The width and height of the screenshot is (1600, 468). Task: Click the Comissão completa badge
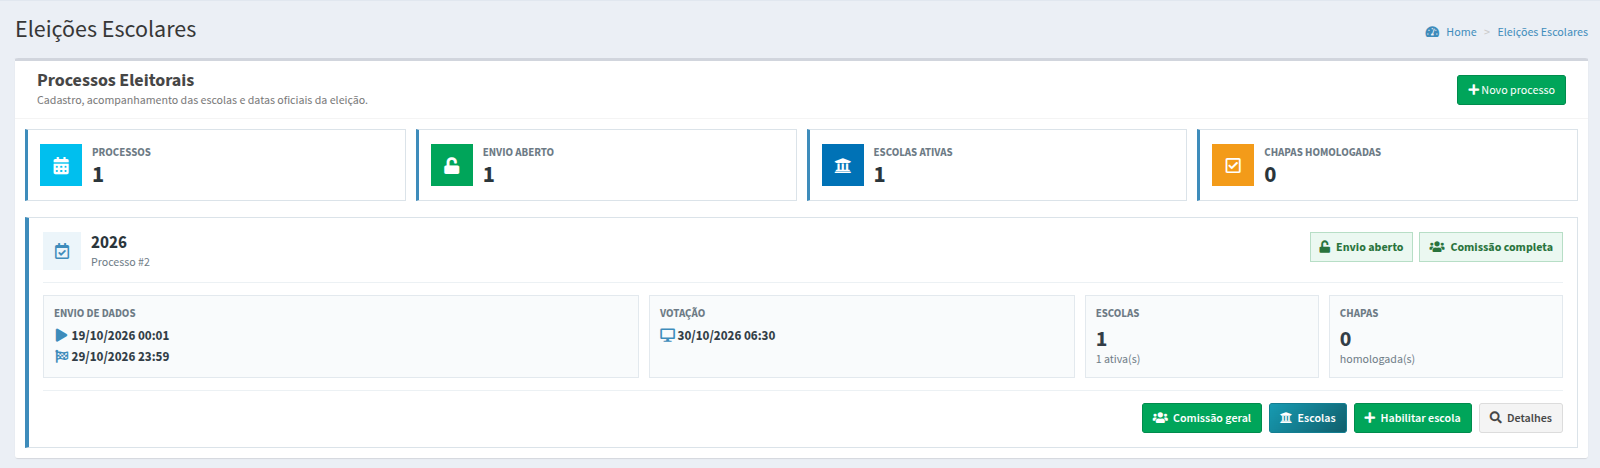click(x=1491, y=247)
